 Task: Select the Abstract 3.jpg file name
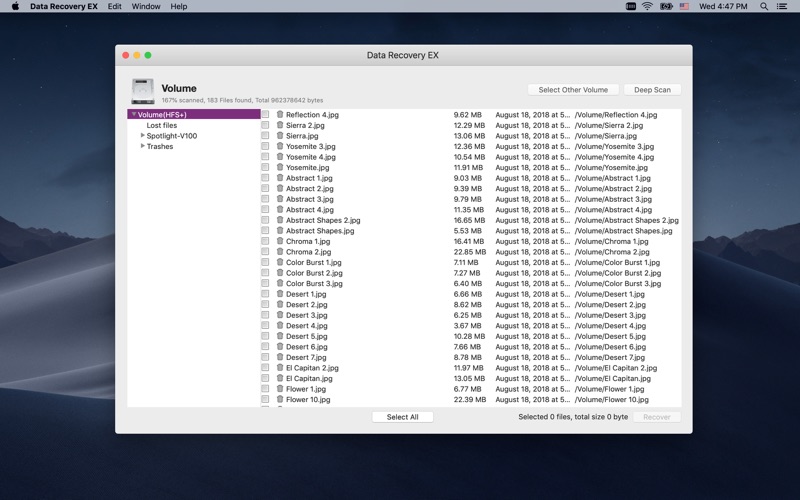(310, 199)
